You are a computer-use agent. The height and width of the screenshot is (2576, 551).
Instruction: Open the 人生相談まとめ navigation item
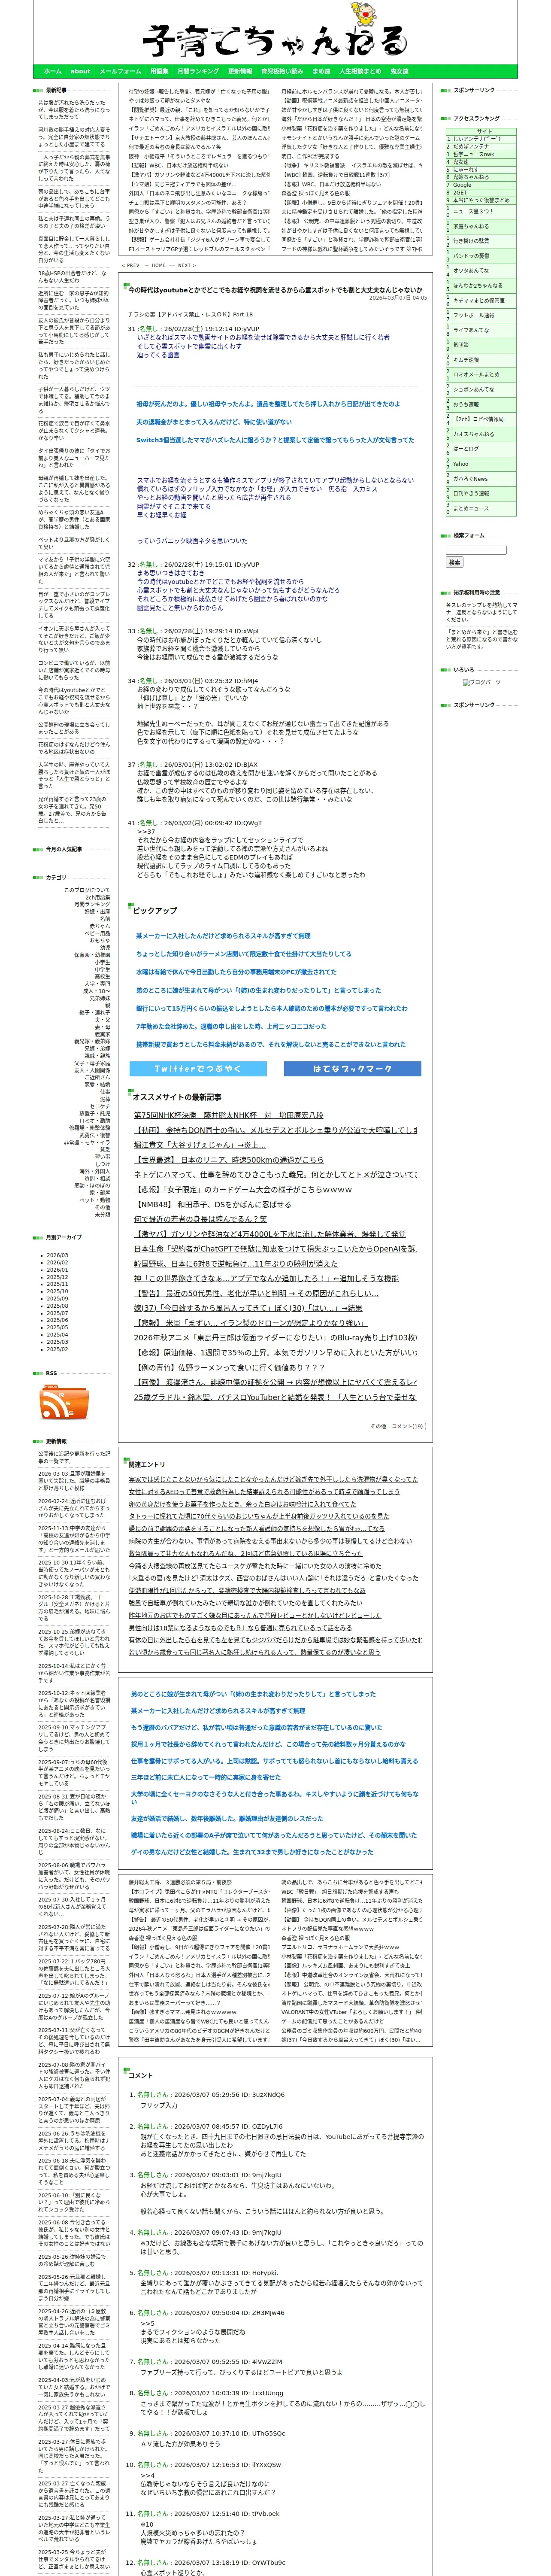click(360, 72)
